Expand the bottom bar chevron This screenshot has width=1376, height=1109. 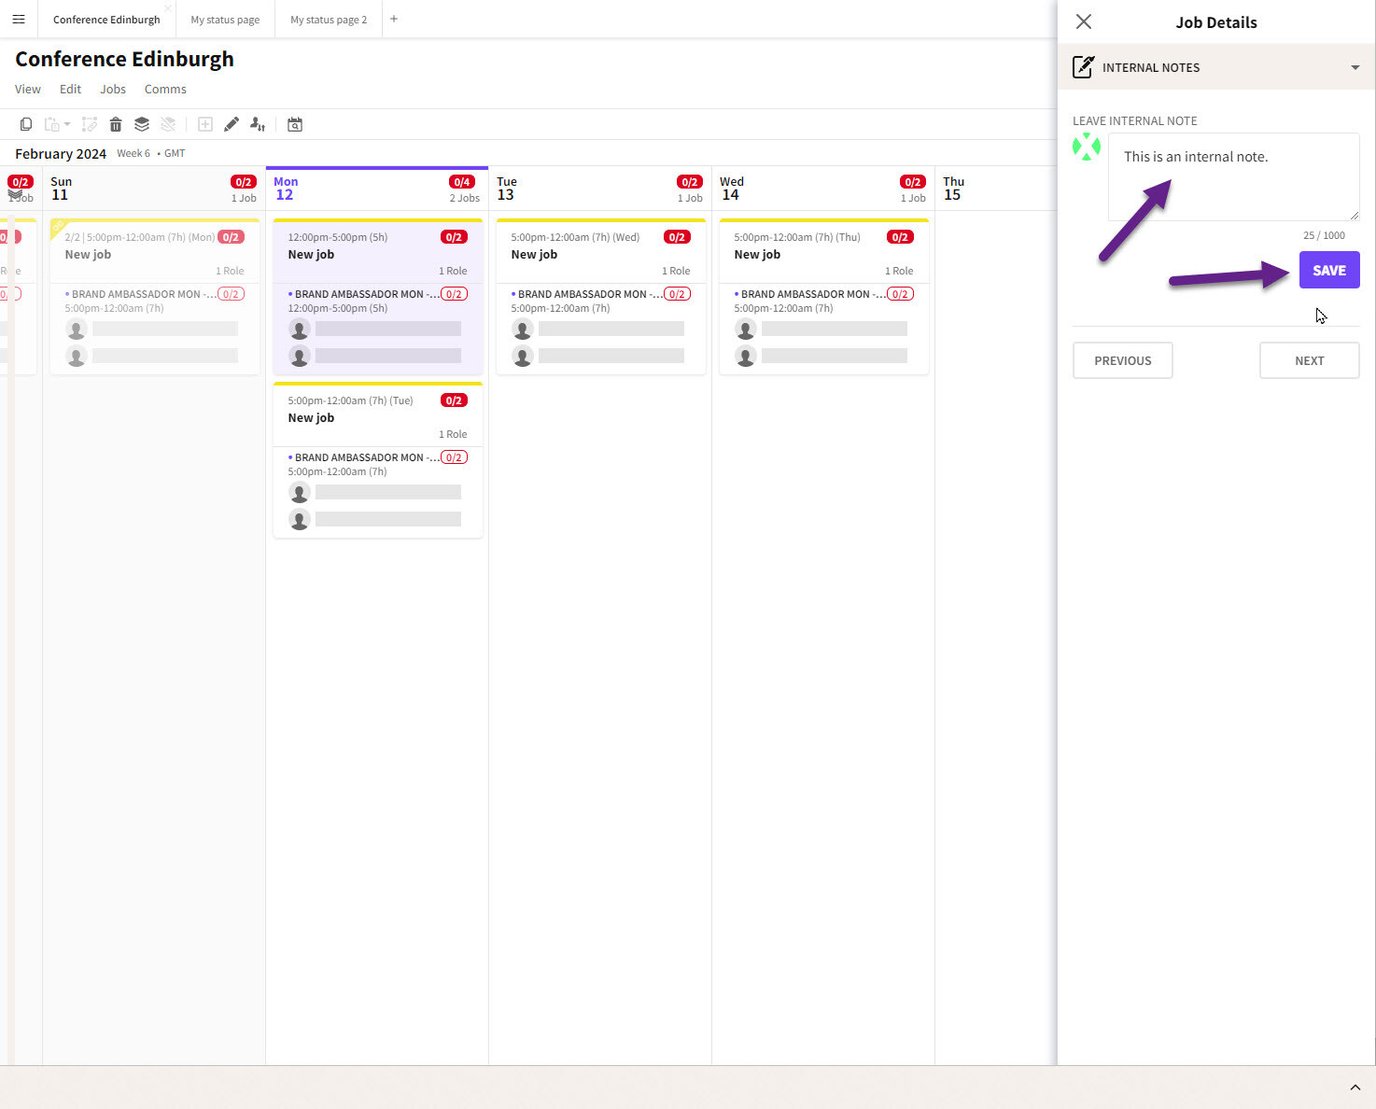pos(1355,1087)
